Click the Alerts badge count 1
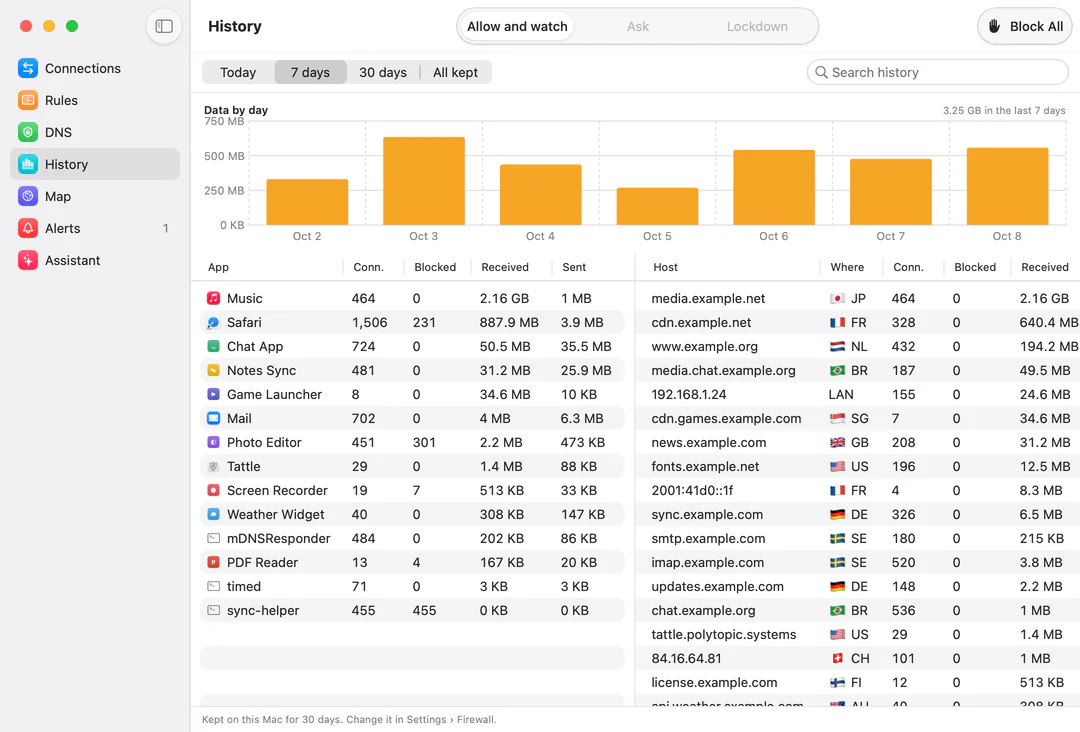Screen dimensions: 1080x732 pyautogui.click(x=165, y=229)
